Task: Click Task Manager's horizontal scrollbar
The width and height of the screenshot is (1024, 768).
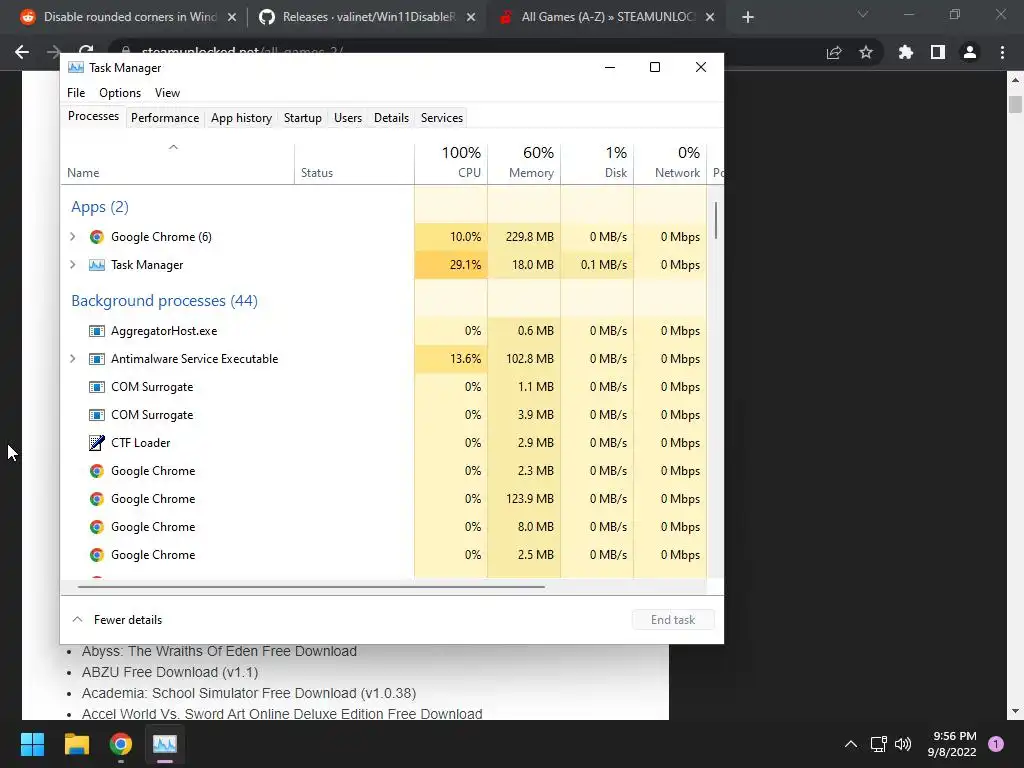Action: [x=311, y=586]
